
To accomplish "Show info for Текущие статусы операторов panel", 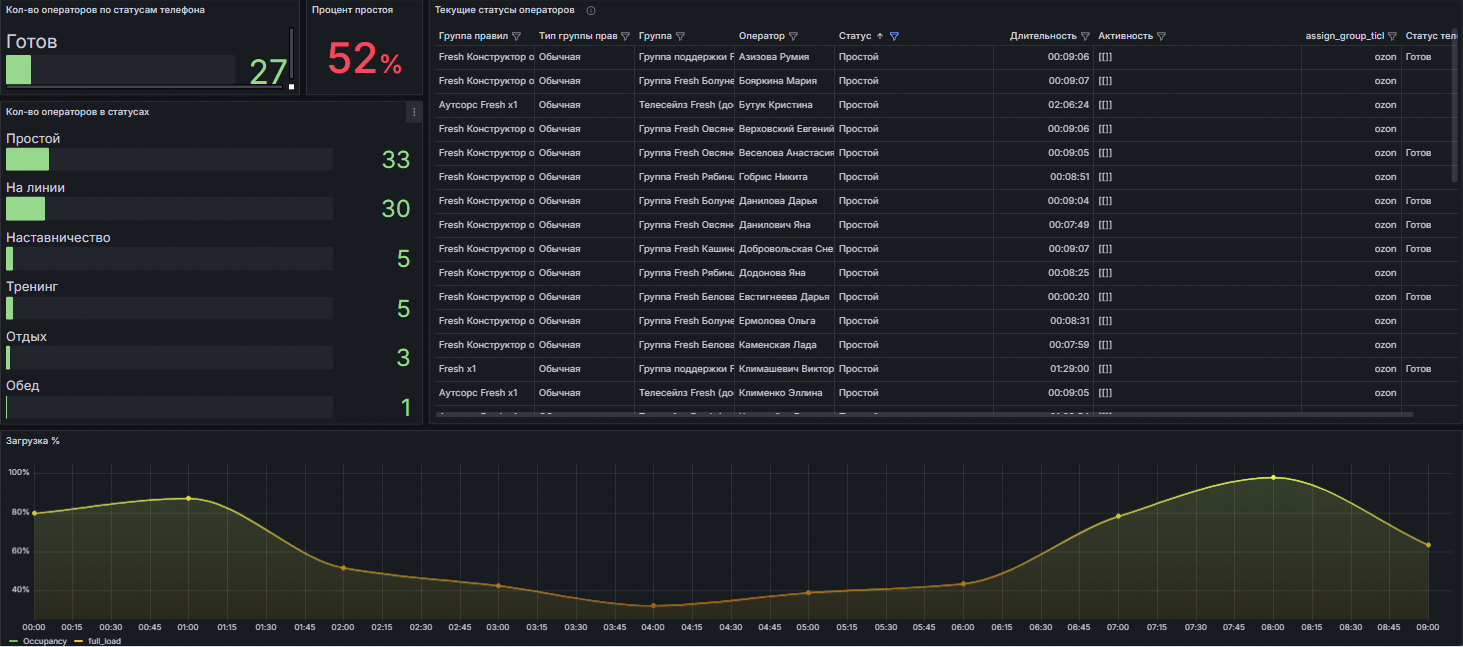I will coord(591,10).
